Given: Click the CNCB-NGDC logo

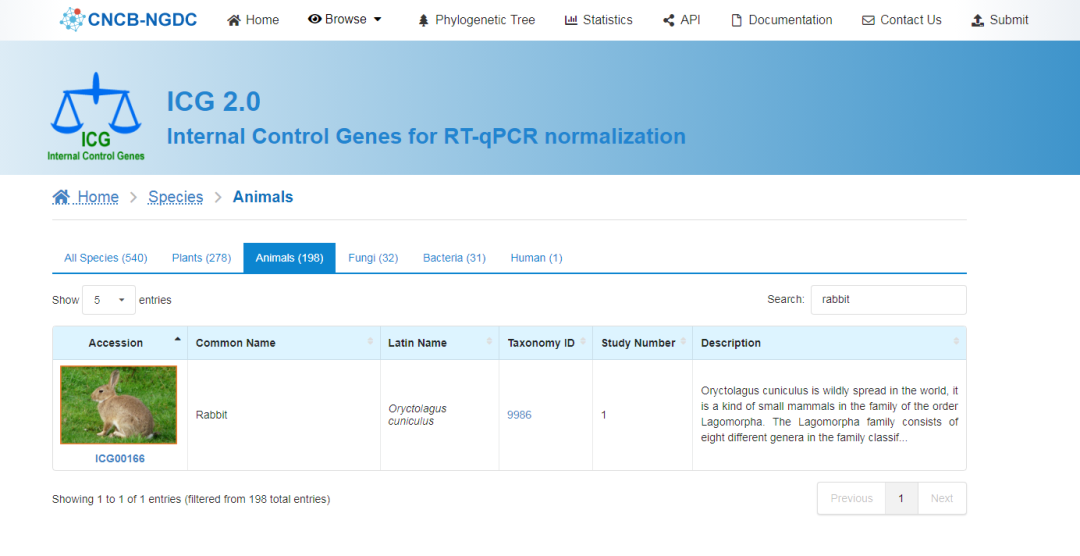Looking at the screenshot, I should point(128,19).
